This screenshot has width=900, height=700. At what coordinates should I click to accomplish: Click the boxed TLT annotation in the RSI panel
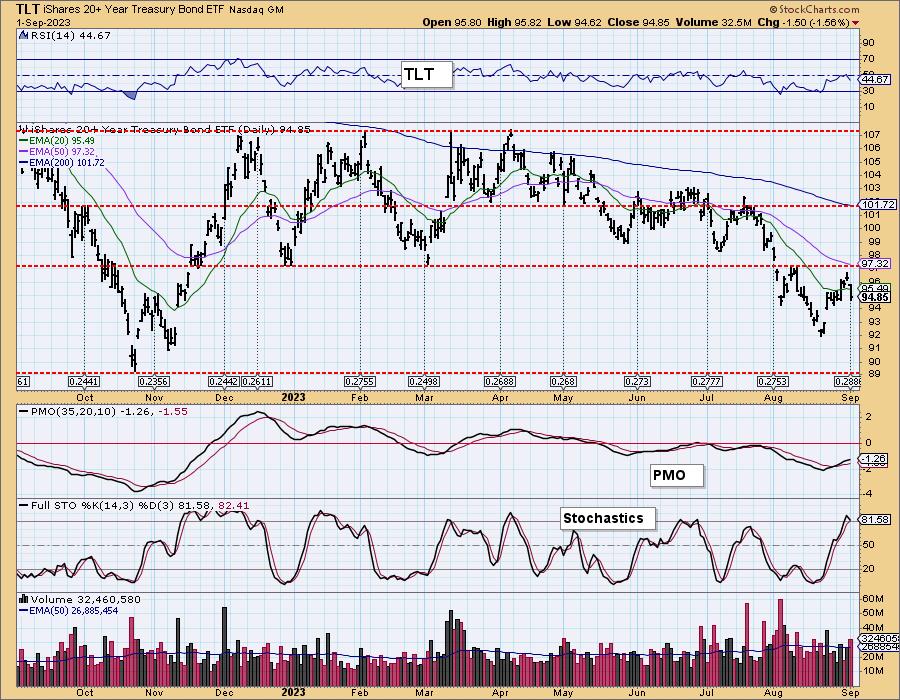426,75
